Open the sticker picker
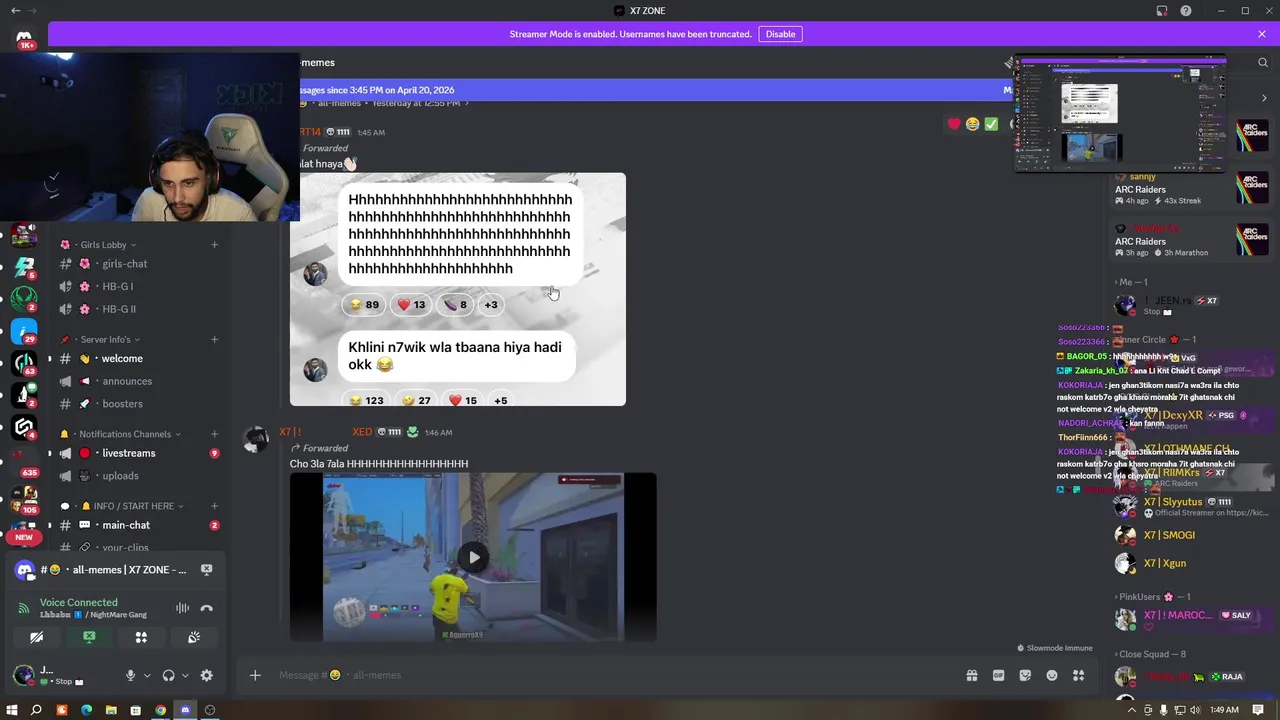Viewport: 1280px width, 720px height. point(1025,675)
